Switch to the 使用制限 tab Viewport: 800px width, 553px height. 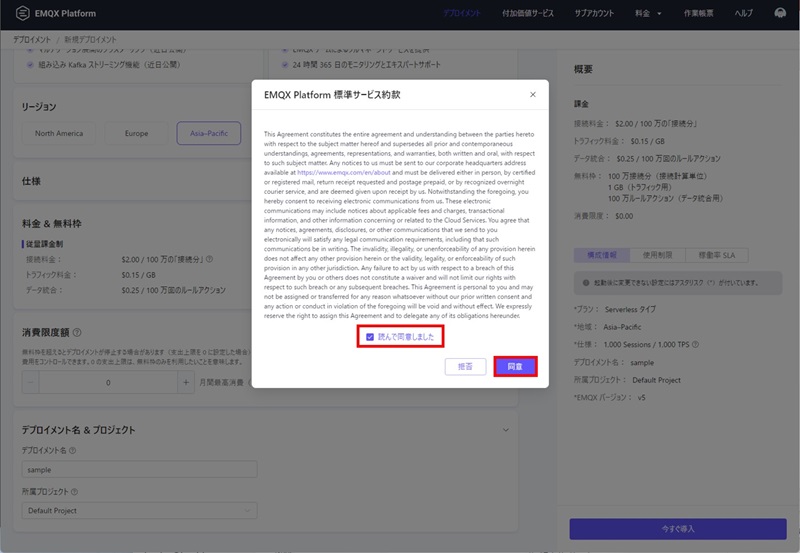(657, 255)
